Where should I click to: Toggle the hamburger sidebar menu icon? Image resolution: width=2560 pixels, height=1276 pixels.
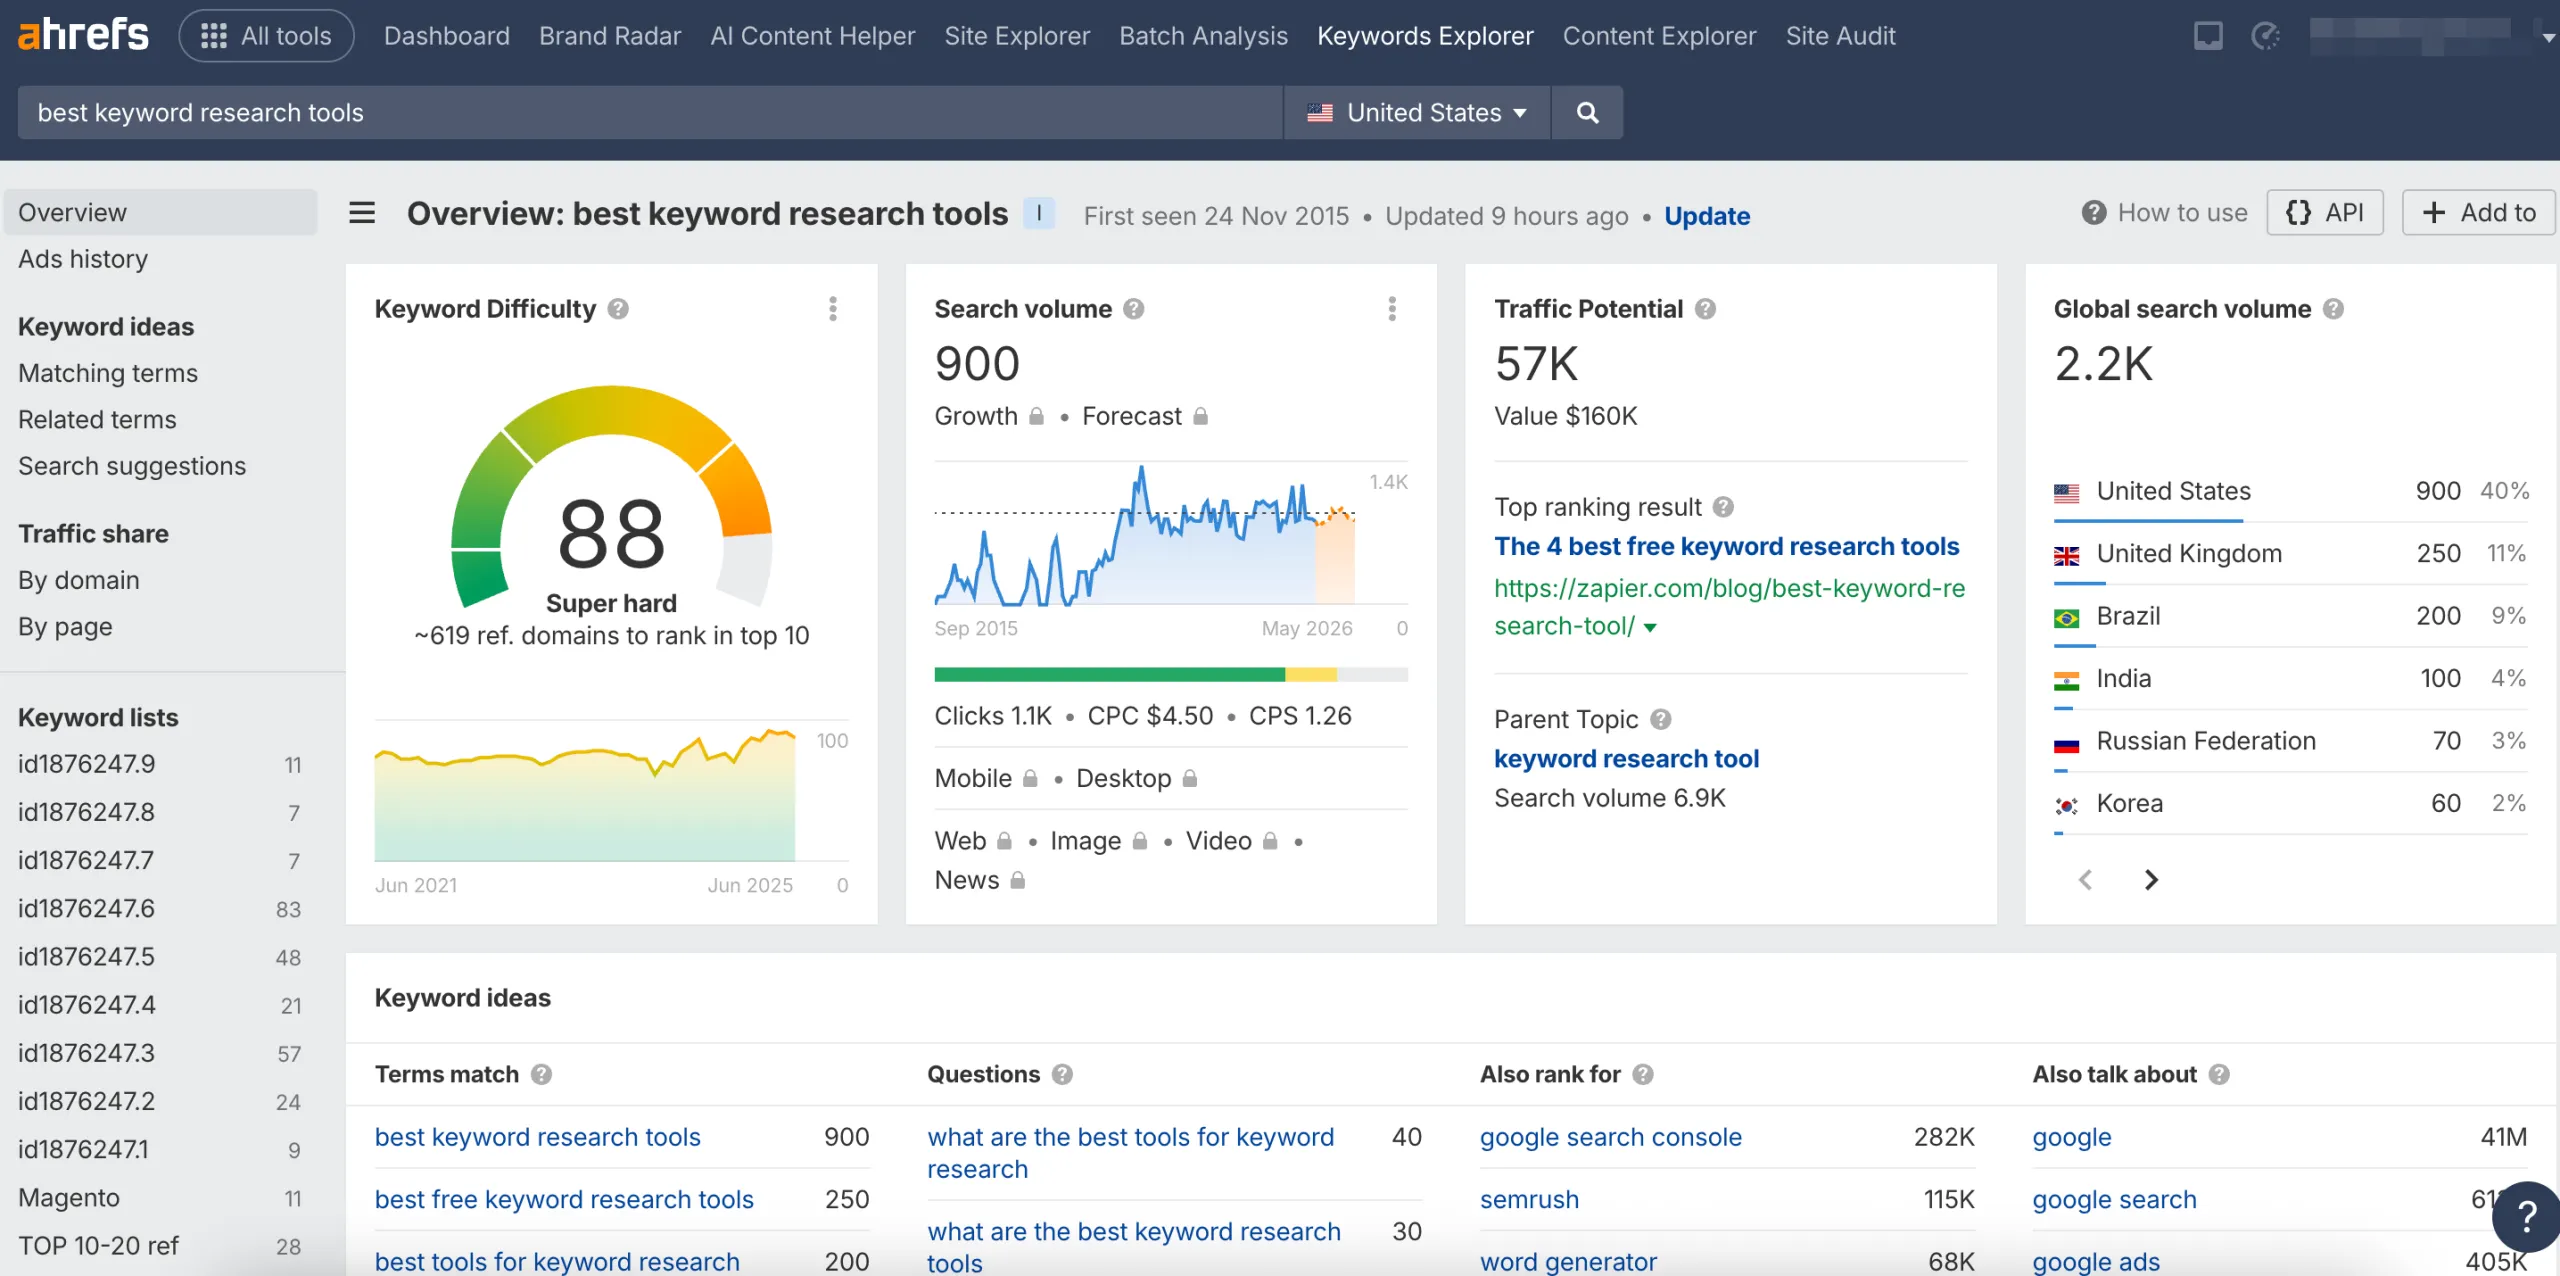coord(362,213)
